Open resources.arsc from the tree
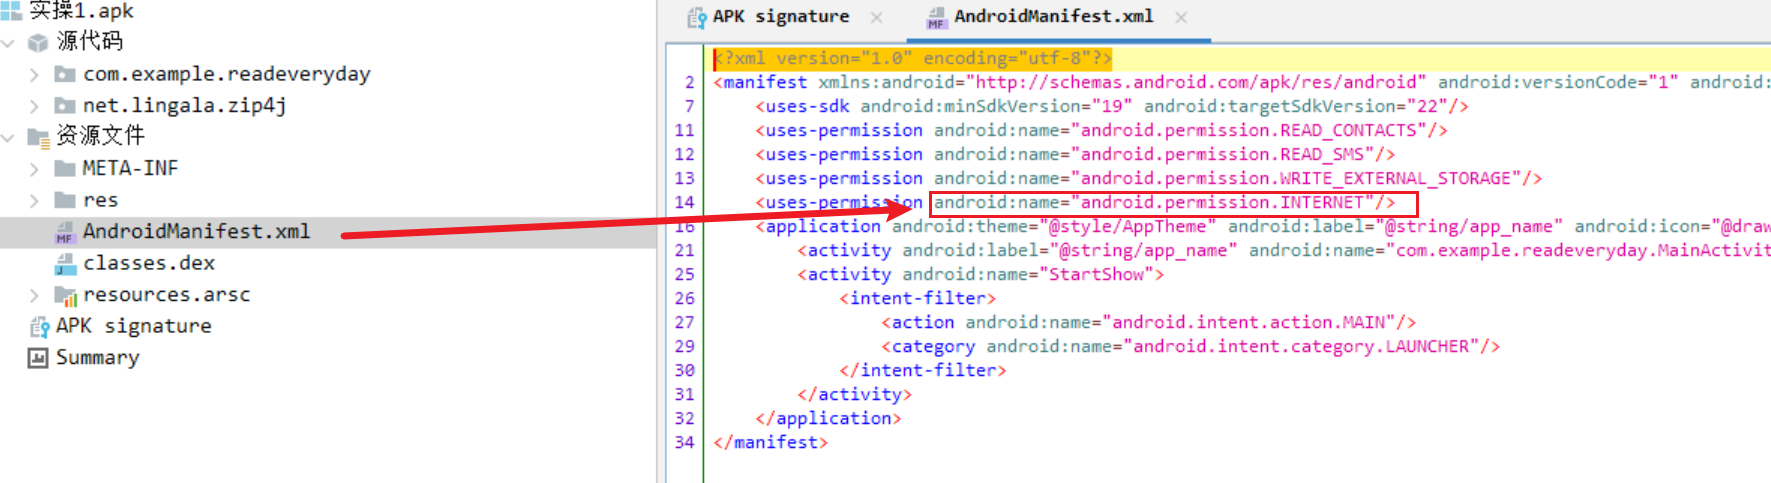Screen dimensions: 1771x483 pos(166,295)
